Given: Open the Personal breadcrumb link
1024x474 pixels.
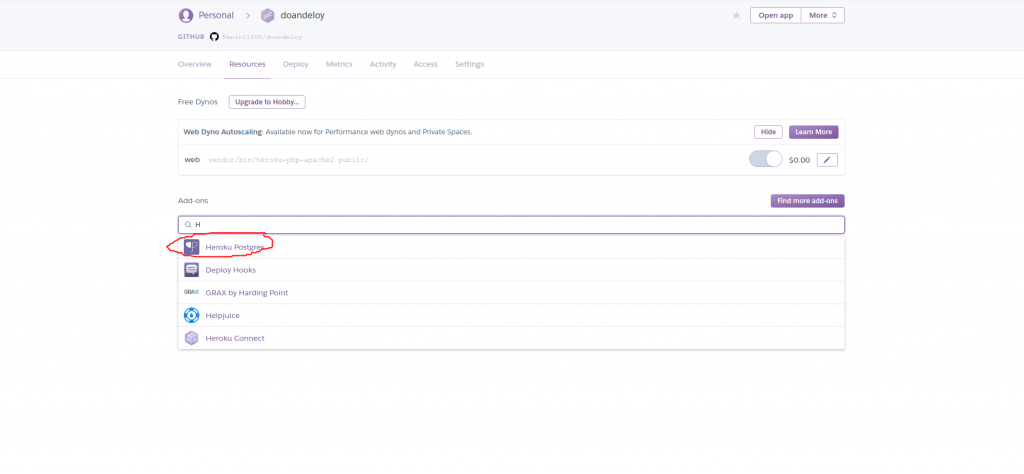Looking at the screenshot, I should (x=216, y=15).
